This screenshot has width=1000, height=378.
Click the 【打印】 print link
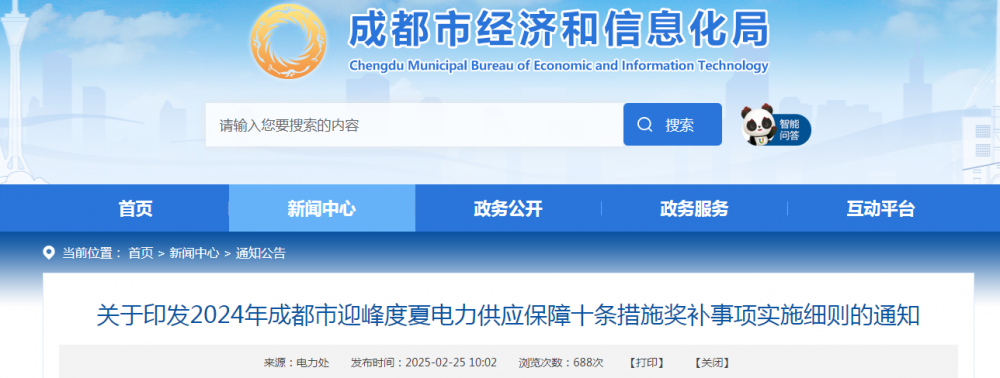click(x=647, y=363)
